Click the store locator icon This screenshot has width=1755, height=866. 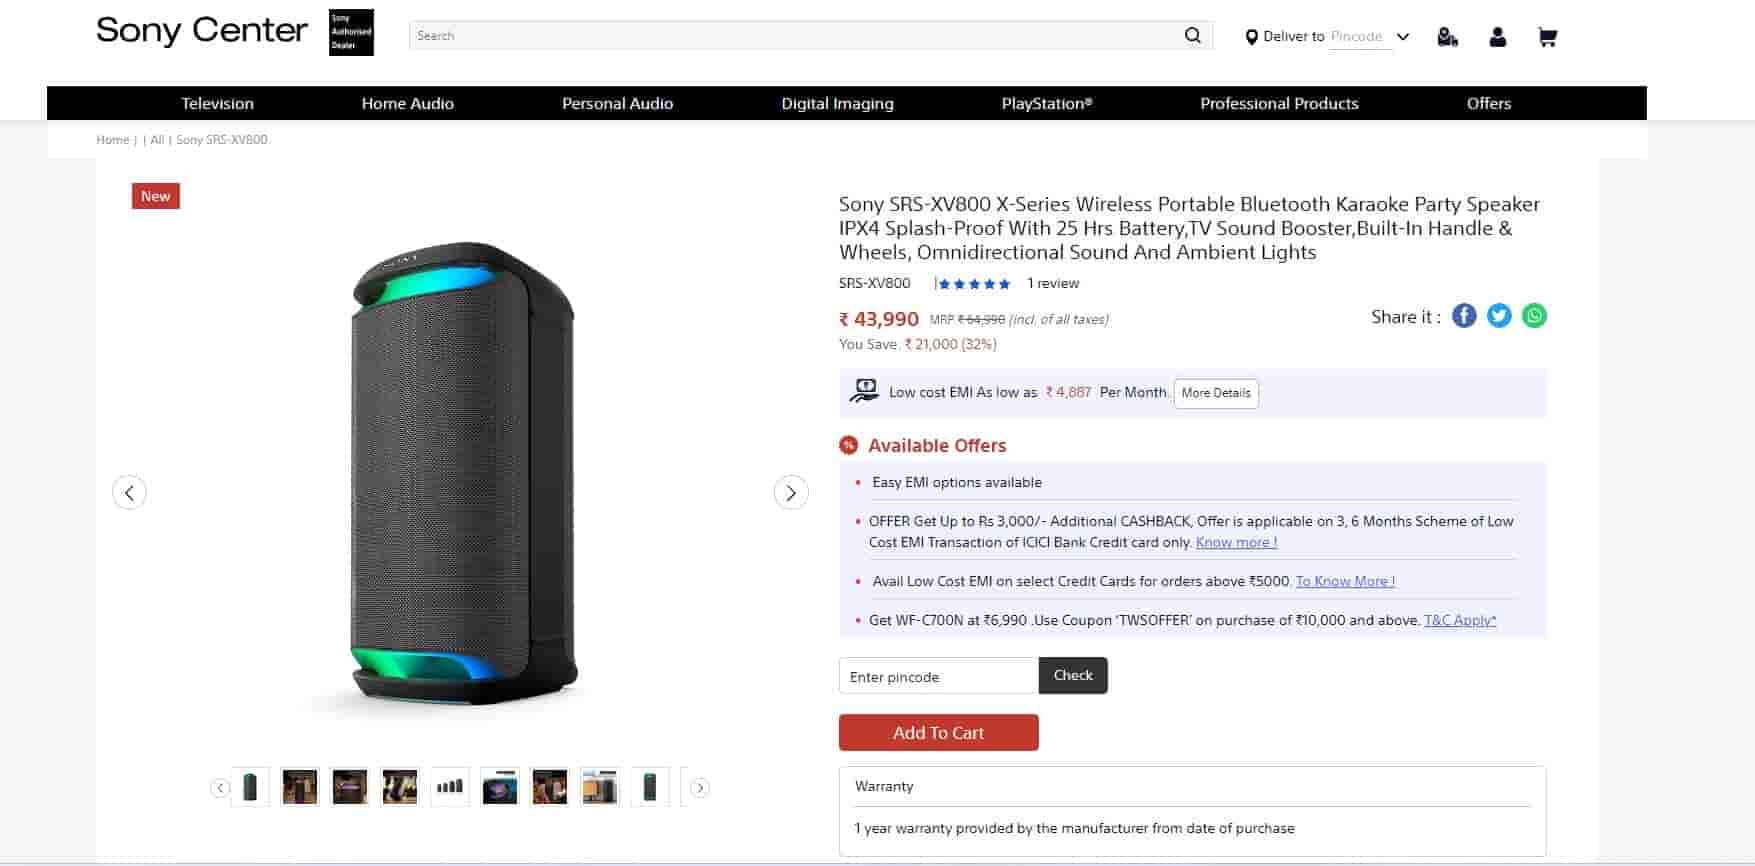[1447, 38]
